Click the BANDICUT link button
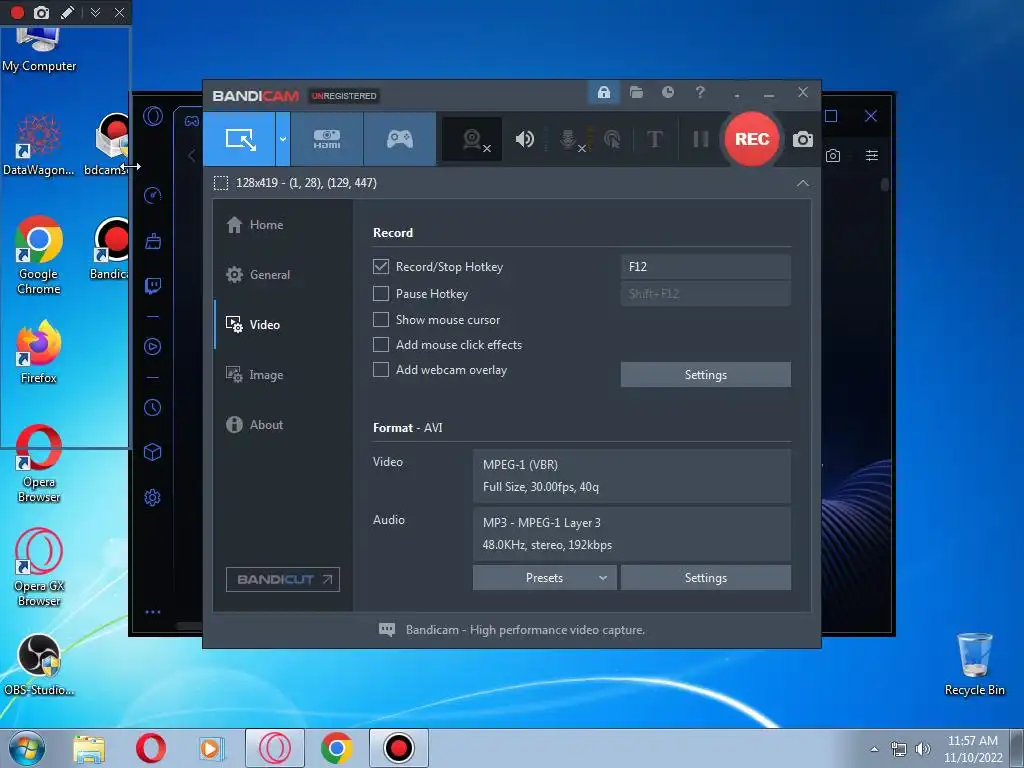This screenshot has width=1024, height=768. [x=283, y=579]
